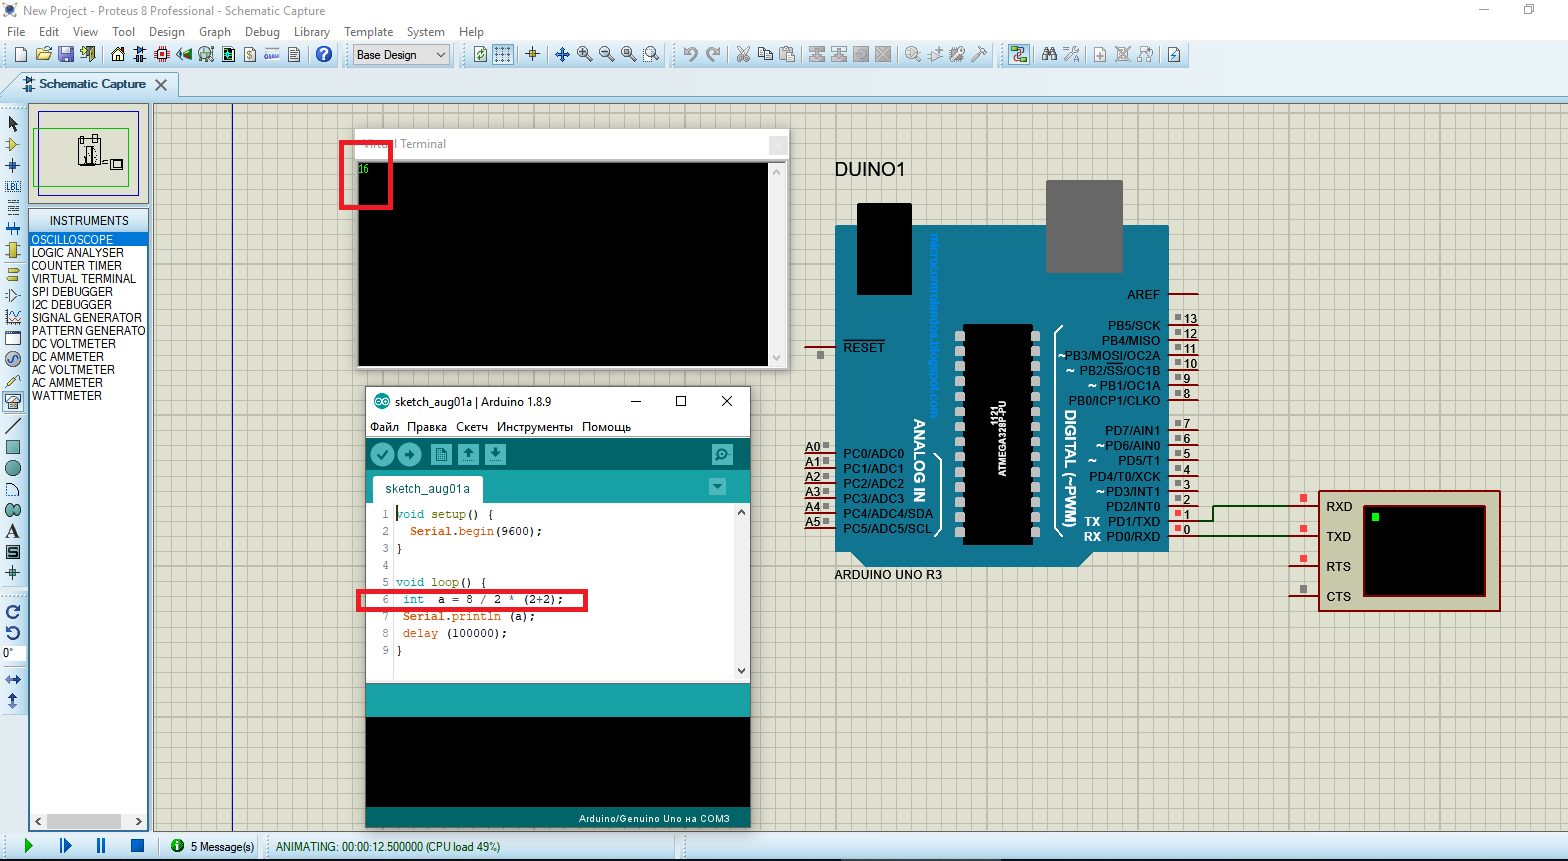The width and height of the screenshot is (1568, 861).
Task: Zoom out with the minus magnifier icon
Action: coord(607,54)
